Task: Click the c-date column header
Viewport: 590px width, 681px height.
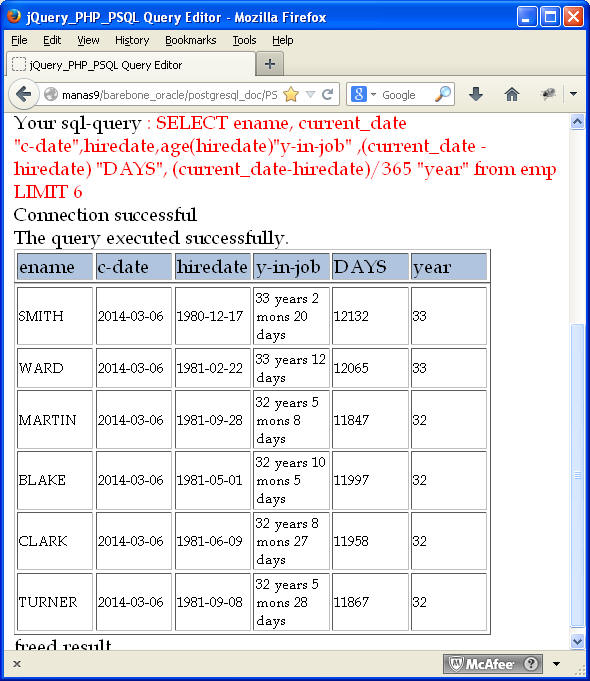Action: (134, 267)
